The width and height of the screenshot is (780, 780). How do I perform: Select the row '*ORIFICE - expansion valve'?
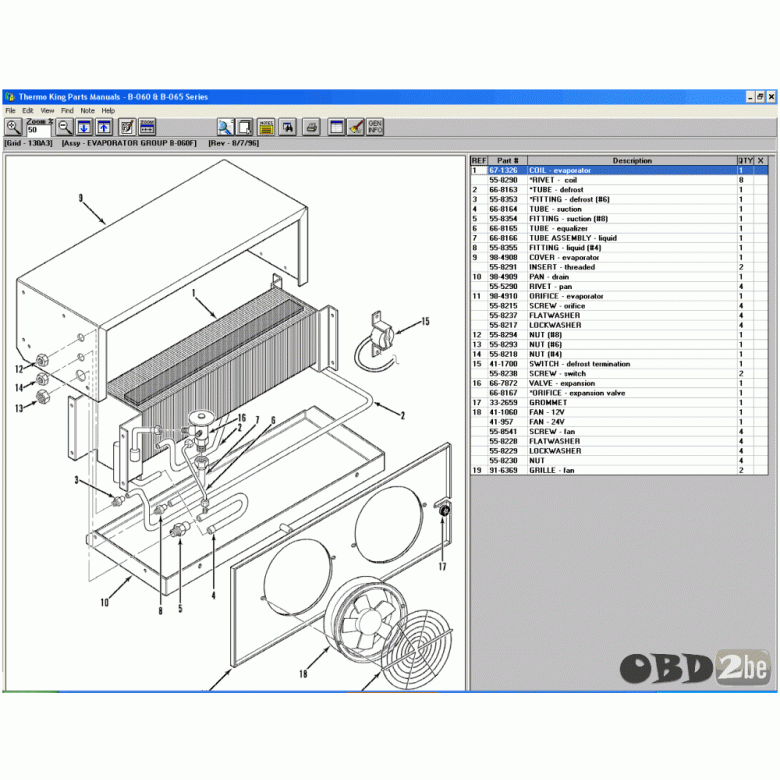click(x=619, y=393)
